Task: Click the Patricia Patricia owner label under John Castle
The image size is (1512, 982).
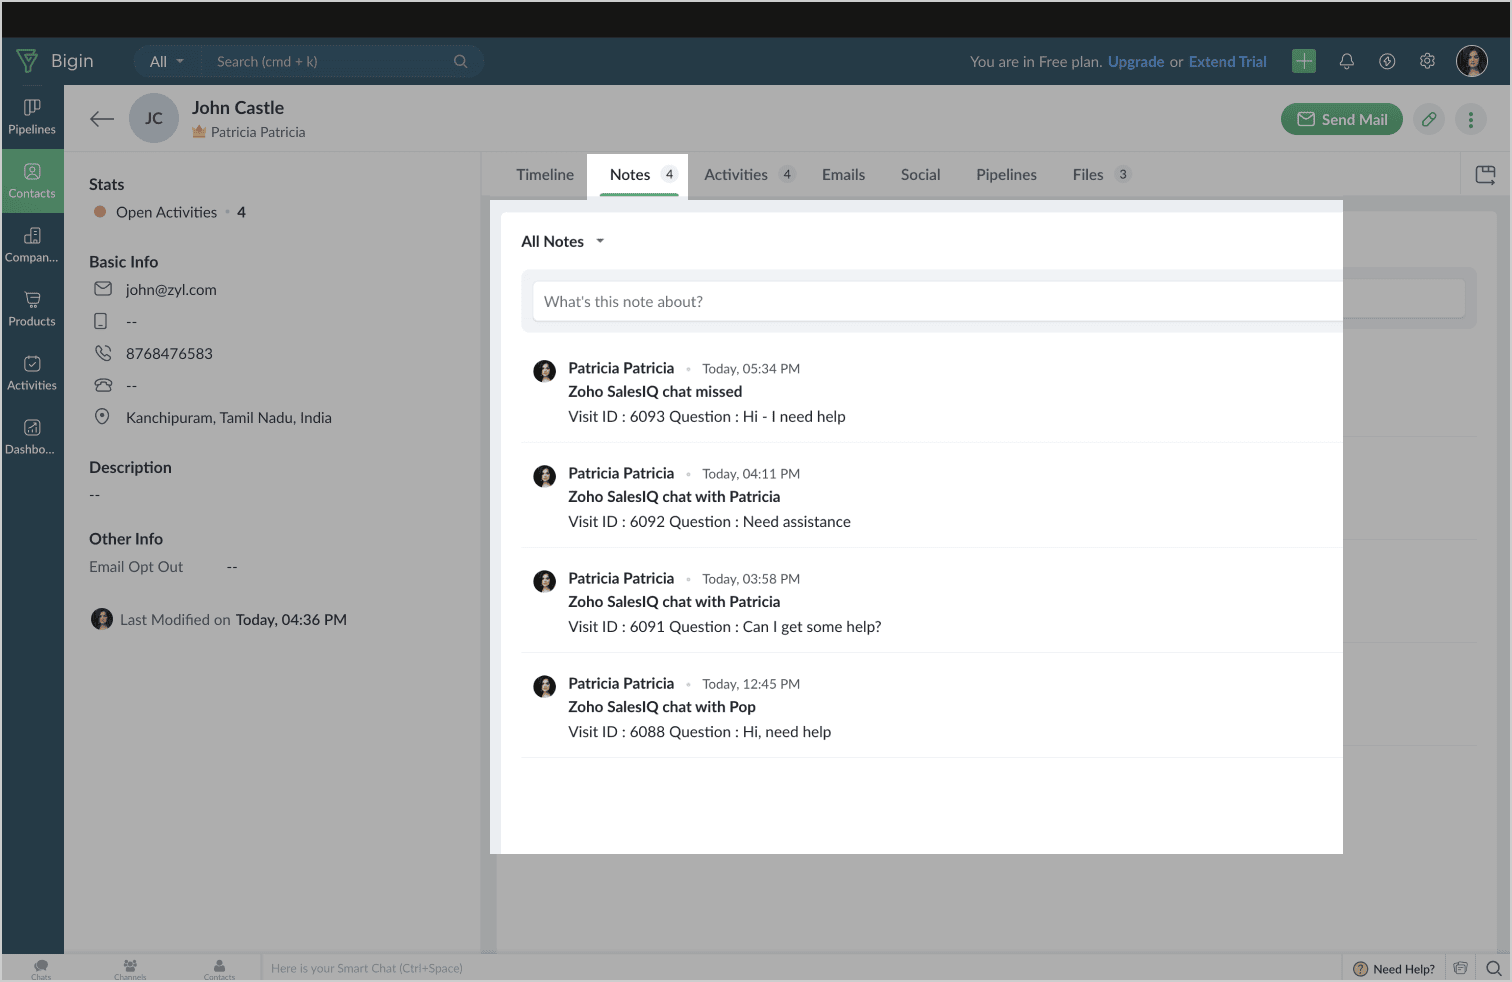Action: tap(258, 132)
